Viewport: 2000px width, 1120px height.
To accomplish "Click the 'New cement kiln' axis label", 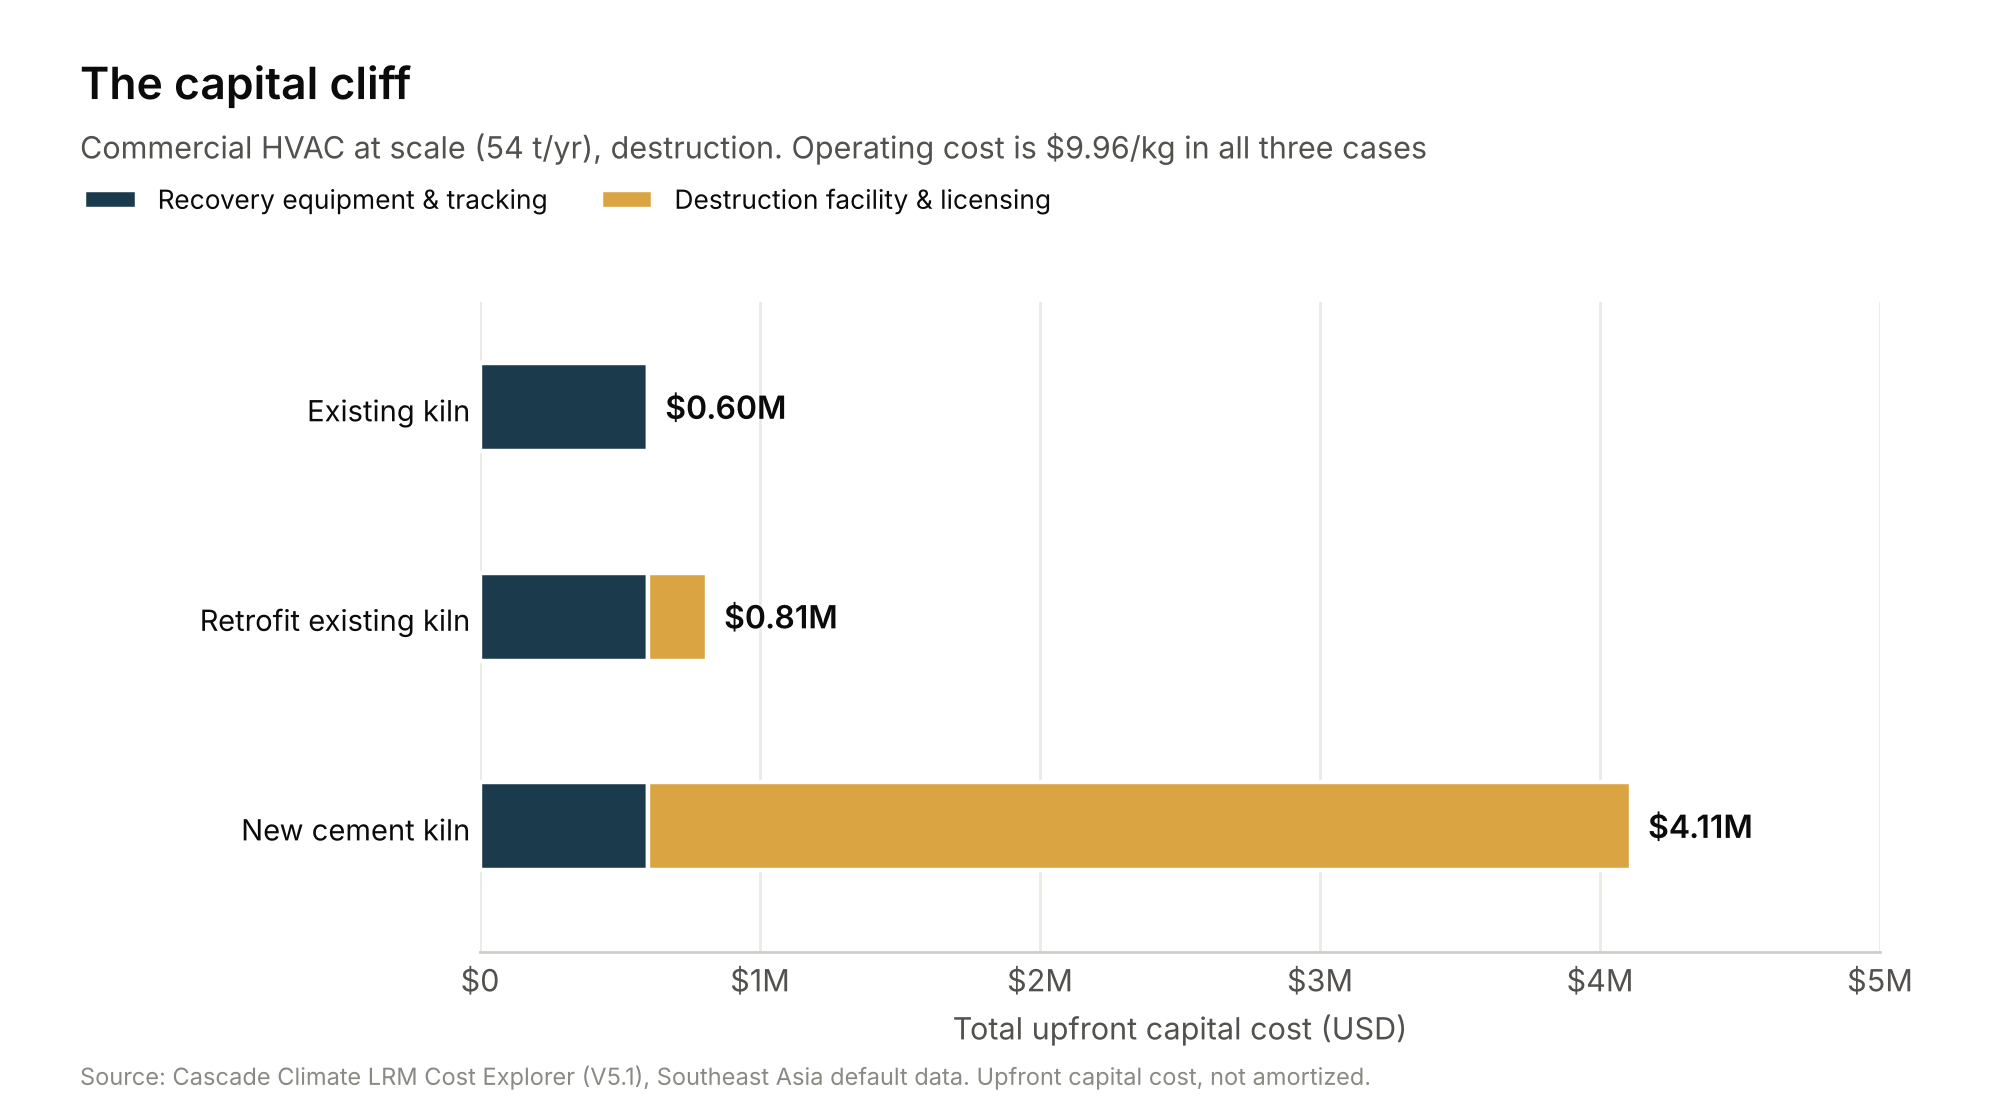I will (355, 830).
